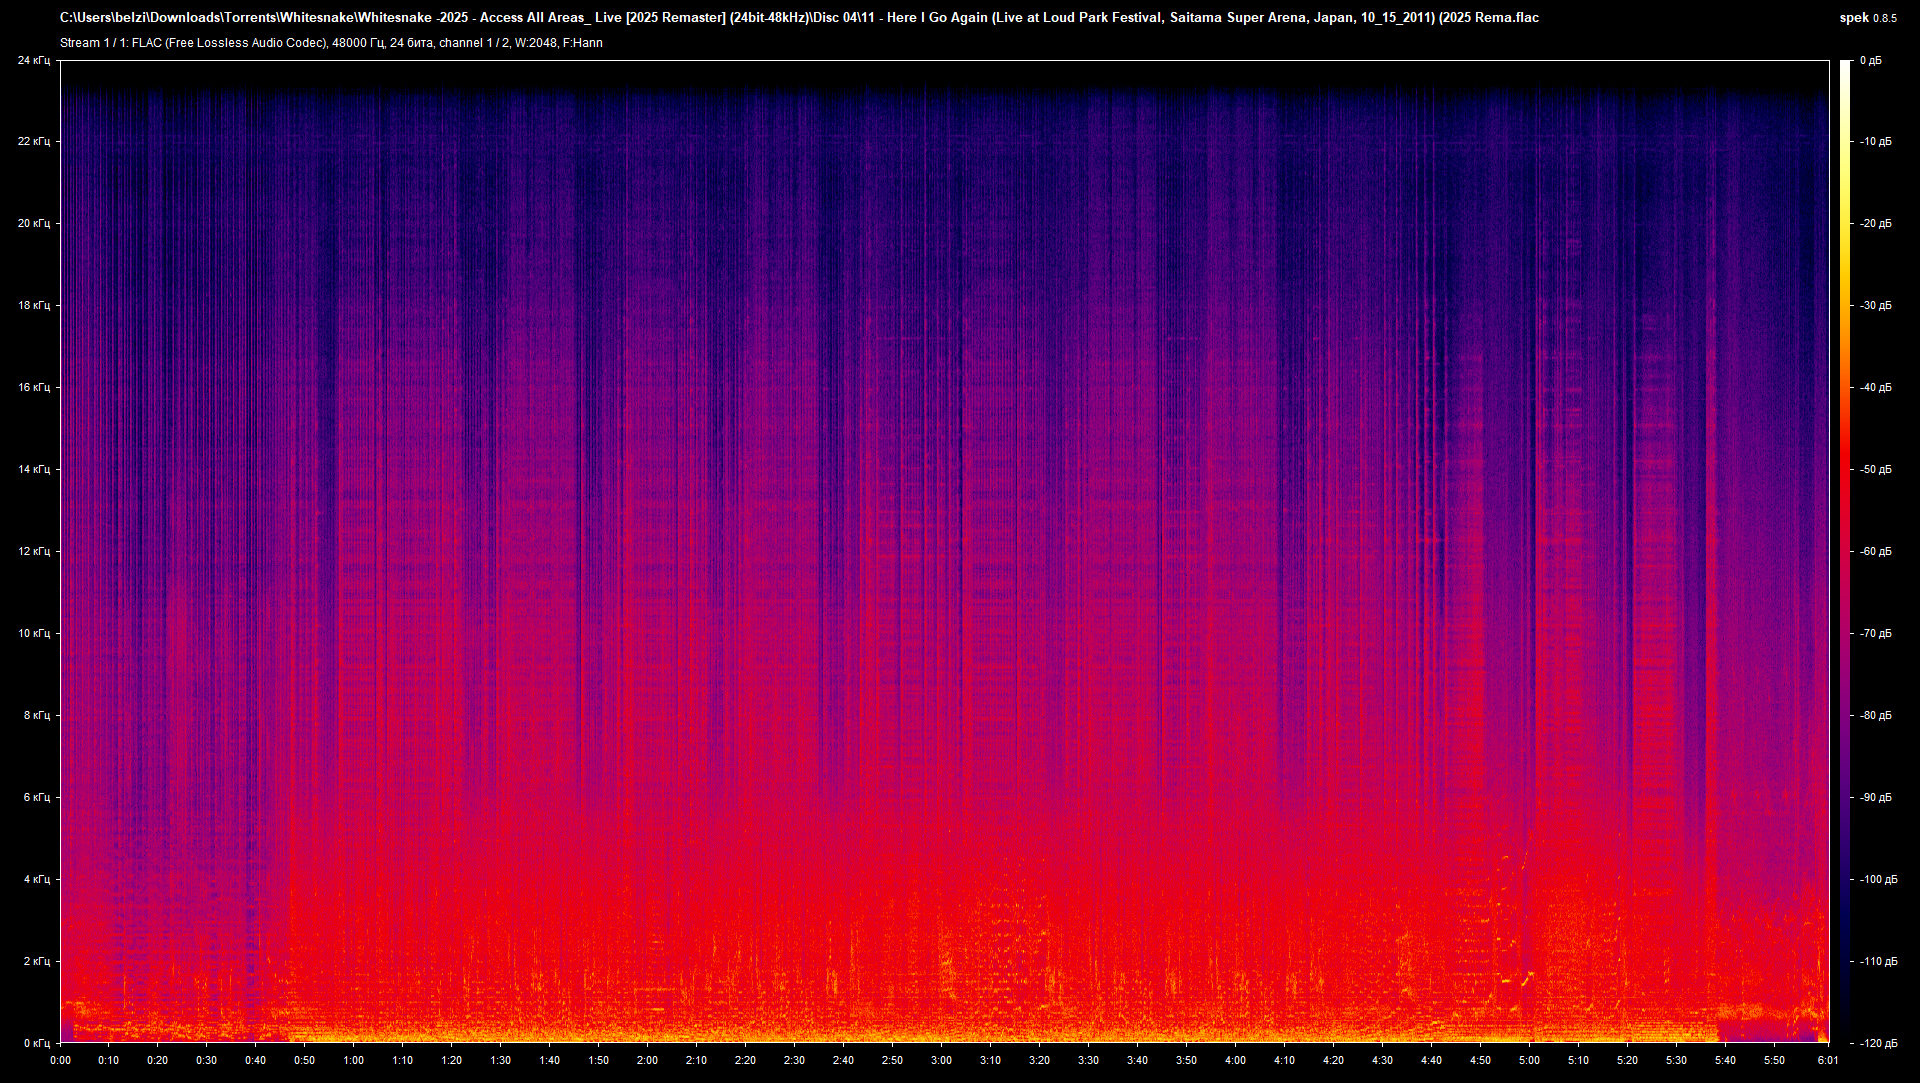Click the 0 кГц frequency label
Screen dimensions: 1920x1083
[x=36, y=1043]
